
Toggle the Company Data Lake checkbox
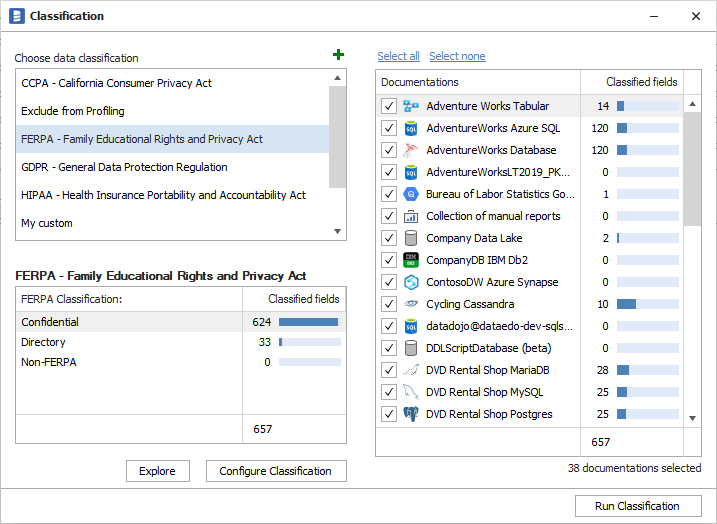point(389,238)
